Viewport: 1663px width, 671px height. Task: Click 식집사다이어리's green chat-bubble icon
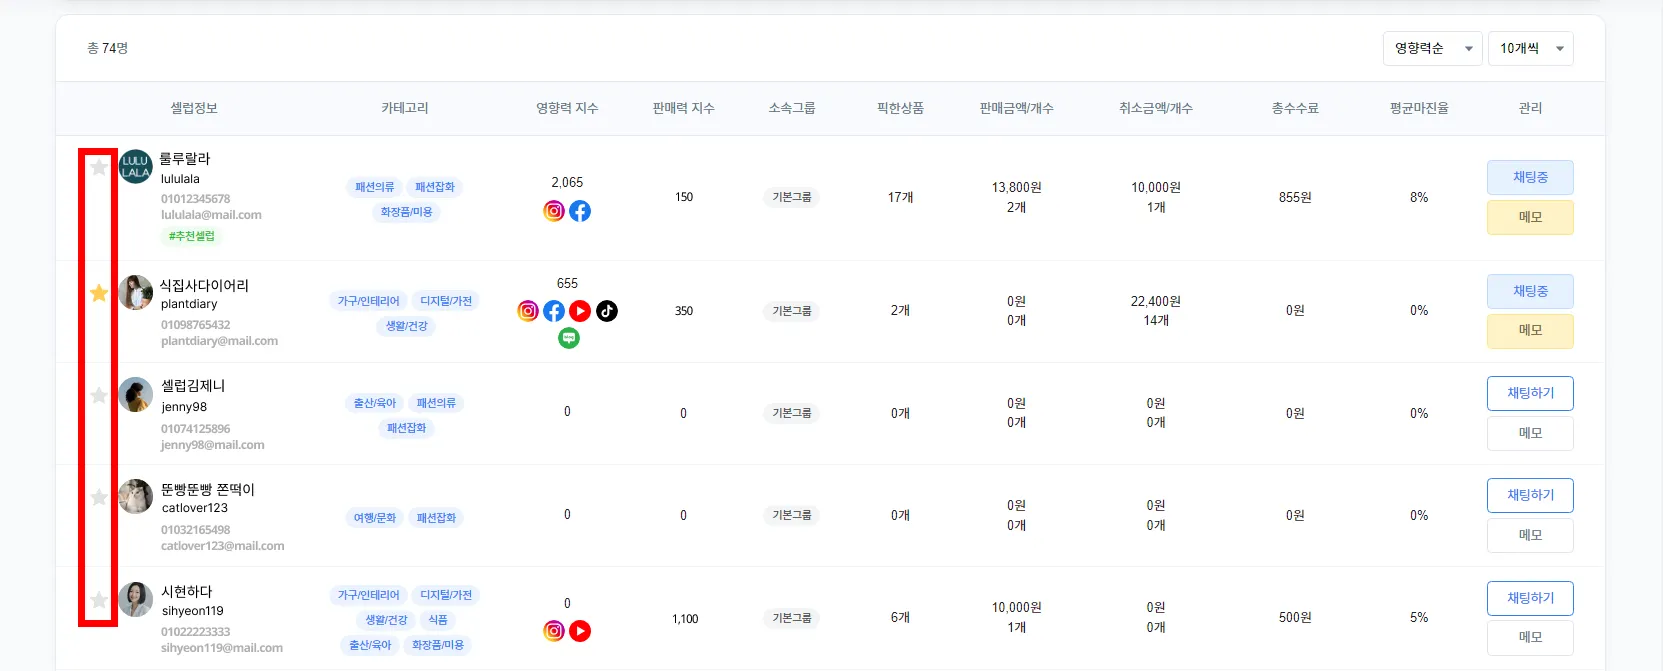569,338
